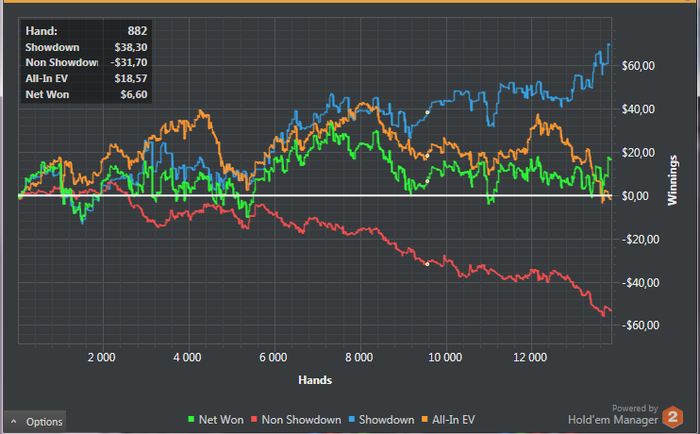Image resolution: width=700 pixels, height=434 pixels.
Task: Expand the Options panel chevron
Action: pyautogui.click(x=14, y=421)
